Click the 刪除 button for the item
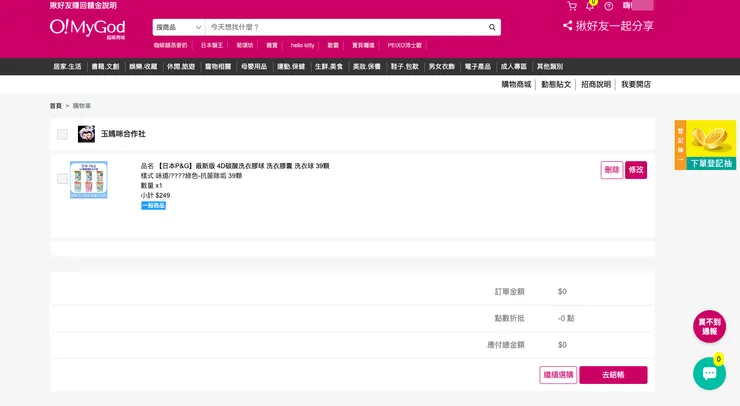The height and width of the screenshot is (406, 740). click(612, 170)
